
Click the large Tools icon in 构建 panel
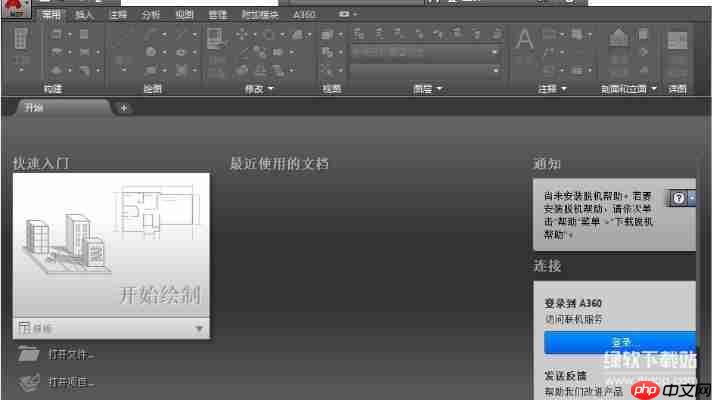(x=21, y=39)
